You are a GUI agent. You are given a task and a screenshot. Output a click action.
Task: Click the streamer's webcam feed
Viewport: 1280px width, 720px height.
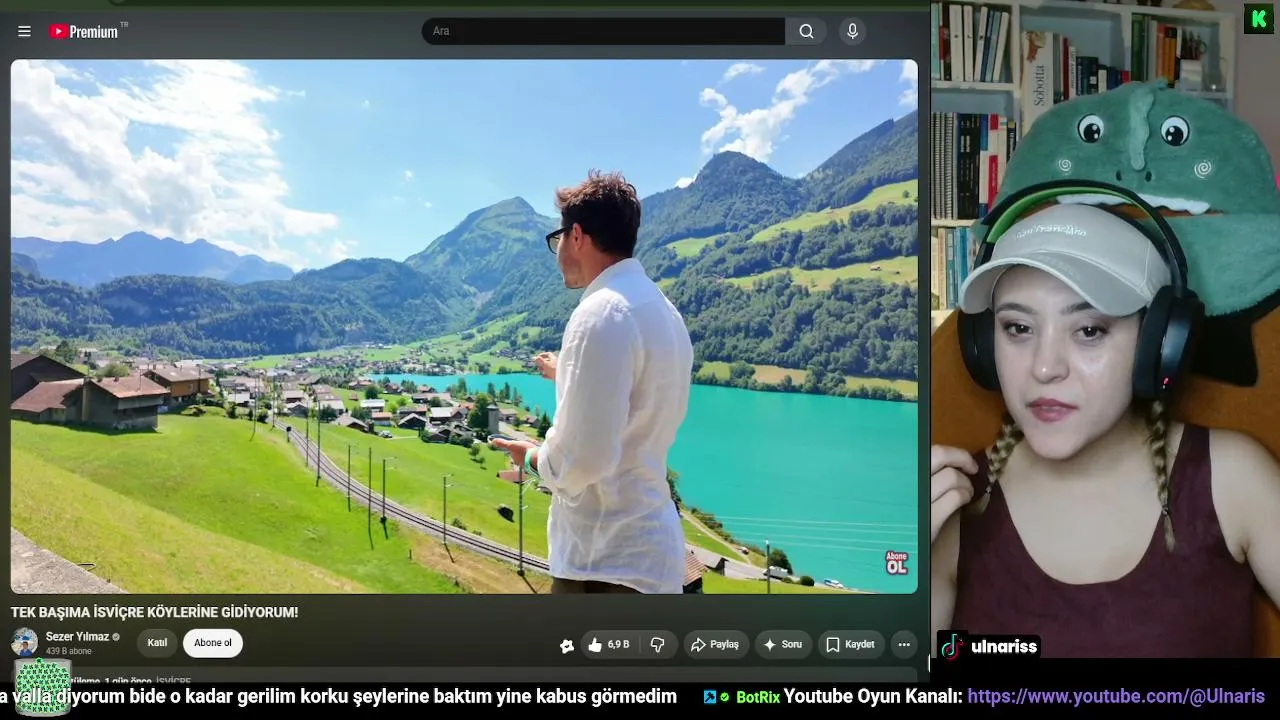1106,330
